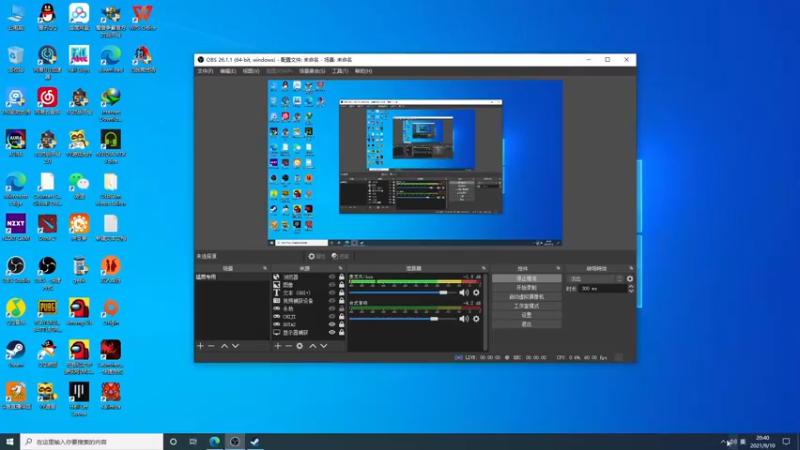Click the 属性 properties button above the docks

click(x=316, y=256)
